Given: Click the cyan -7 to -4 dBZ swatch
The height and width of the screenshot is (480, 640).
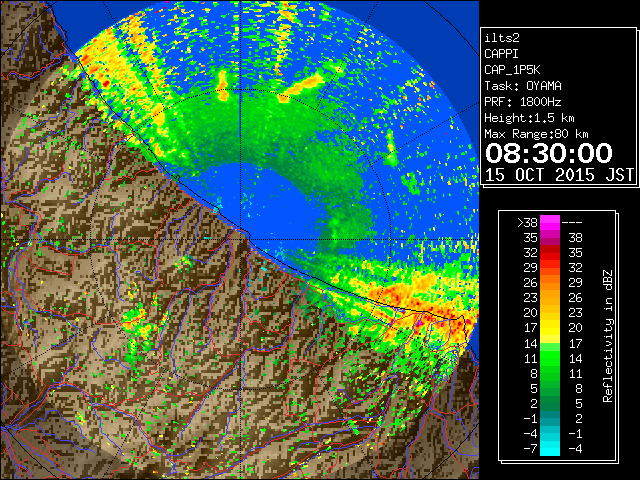Looking at the screenshot, I should click(550, 448).
